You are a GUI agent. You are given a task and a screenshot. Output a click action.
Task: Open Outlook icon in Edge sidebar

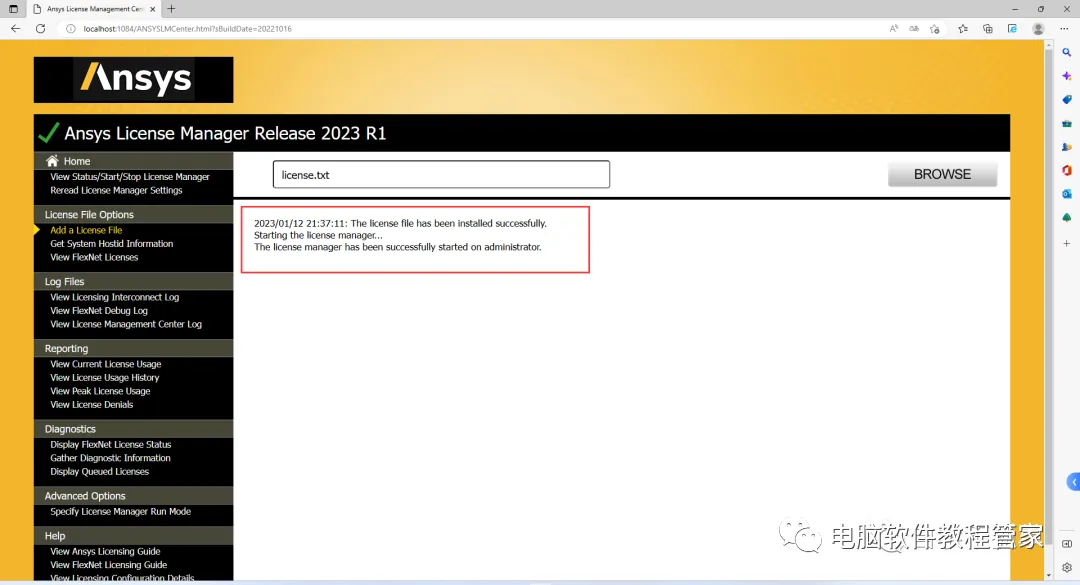tap(1067, 194)
